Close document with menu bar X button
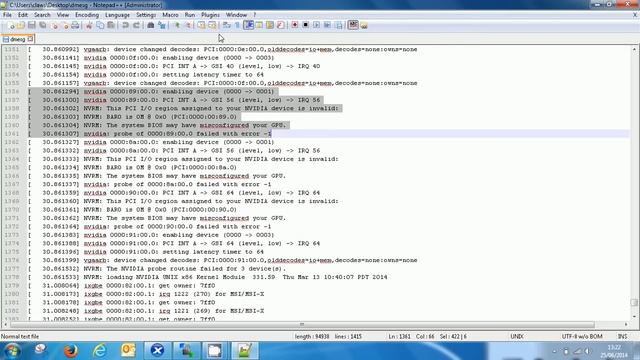Viewport: 640px width, 360px height. click(635, 15)
